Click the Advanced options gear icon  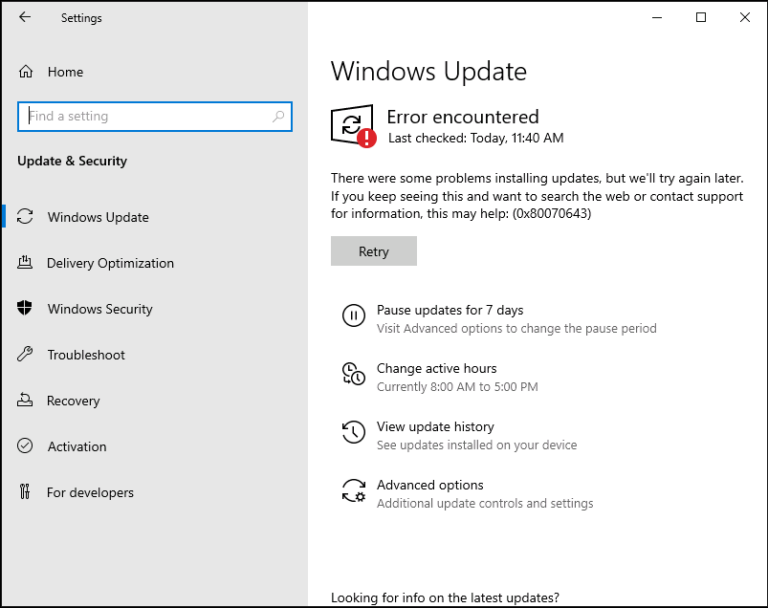[353, 491]
